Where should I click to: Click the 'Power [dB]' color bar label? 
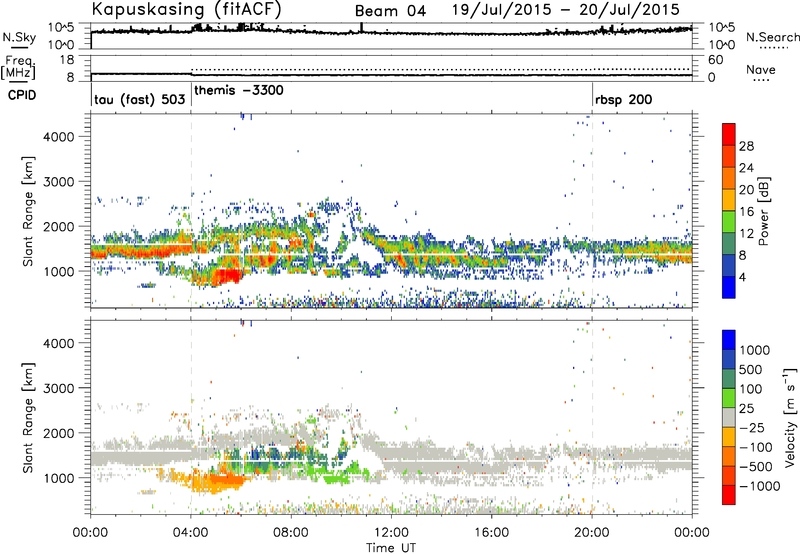(763, 211)
